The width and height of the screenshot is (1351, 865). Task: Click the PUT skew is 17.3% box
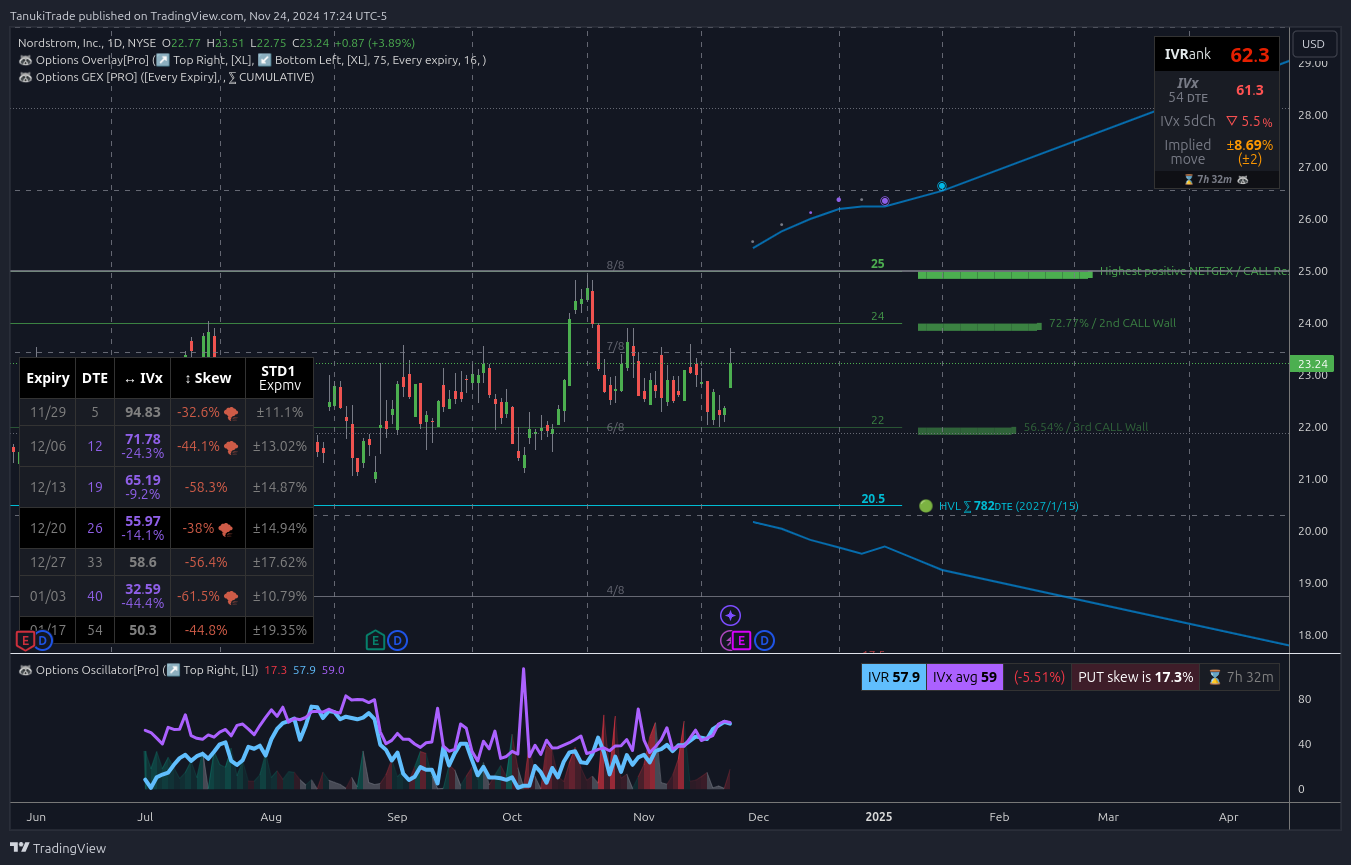(1135, 677)
